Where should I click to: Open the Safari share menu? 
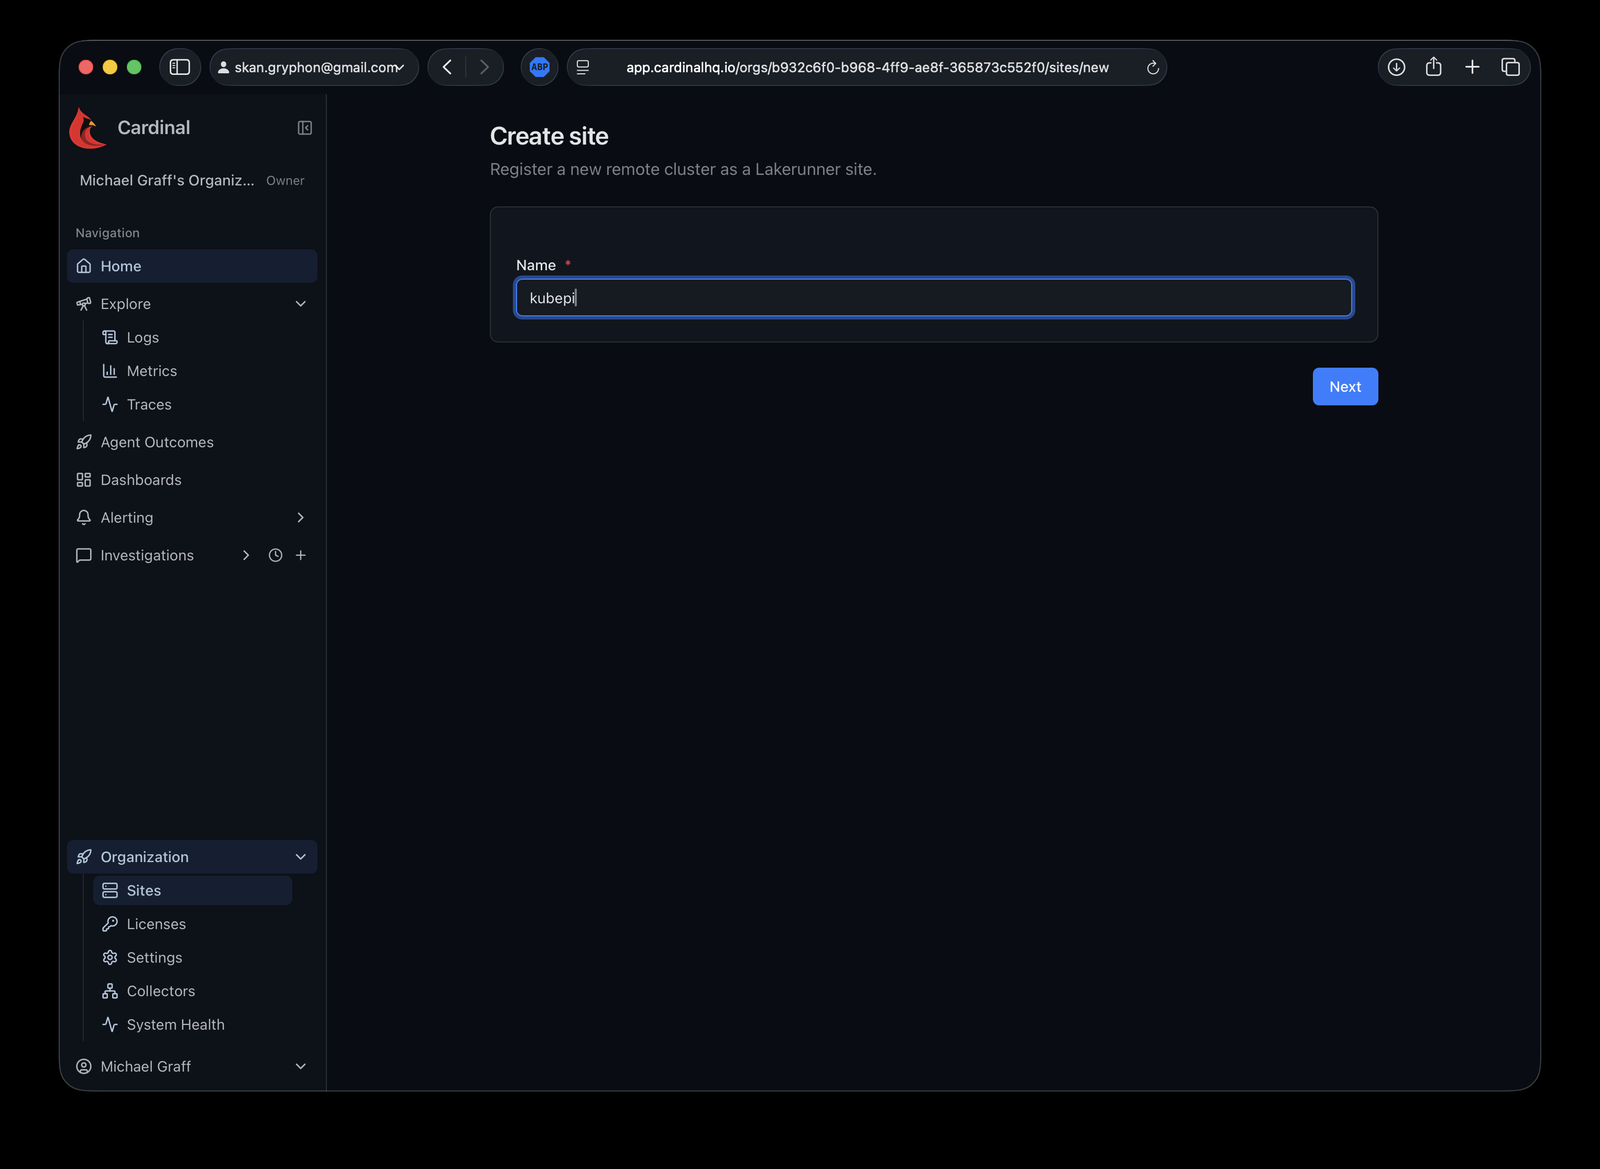click(1434, 67)
